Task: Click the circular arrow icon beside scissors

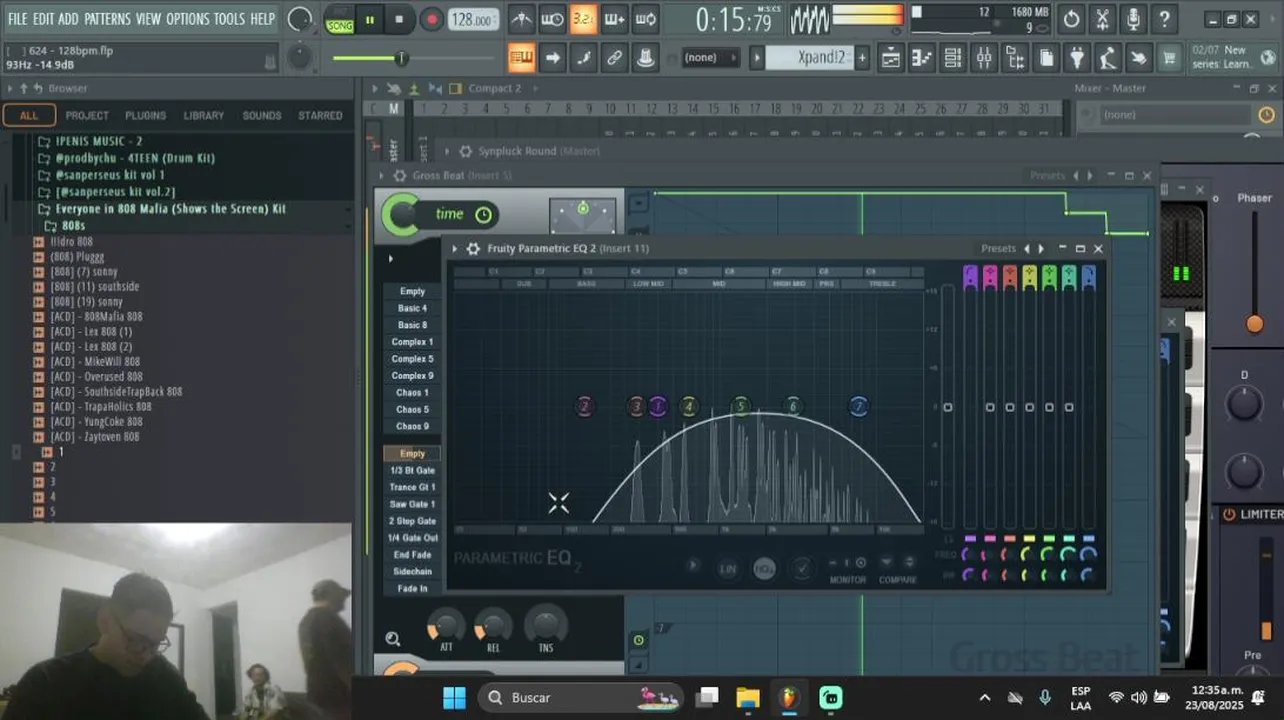Action: pyautogui.click(x=1071, y=19)
